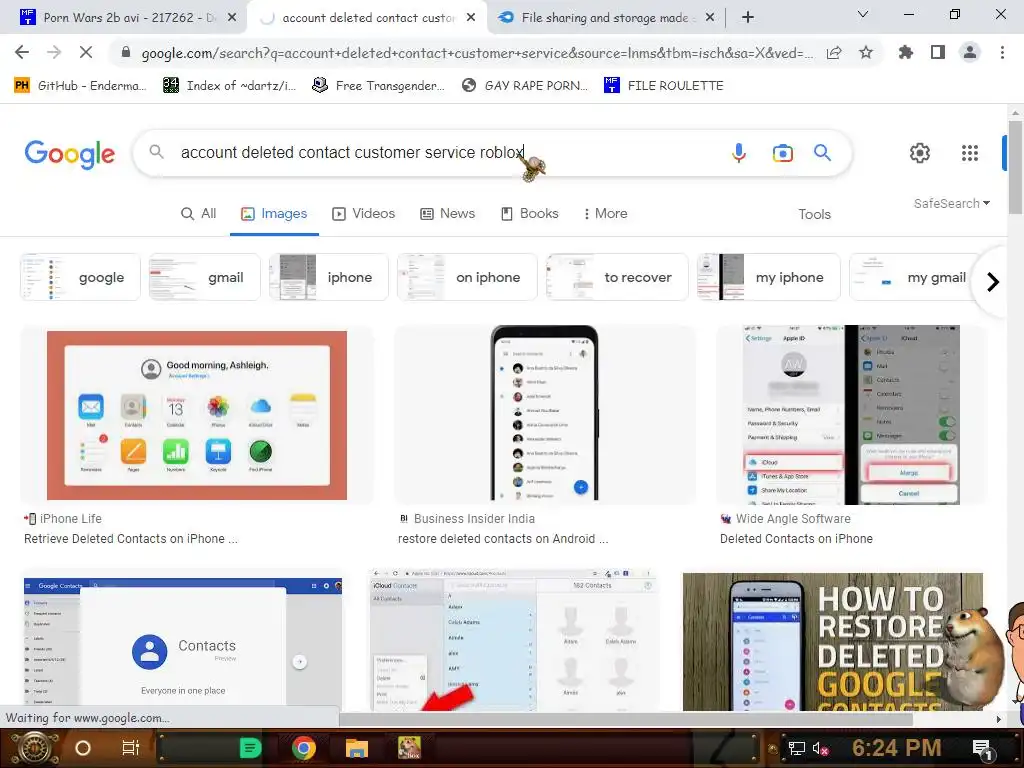This screenshot has height=768, width=1024.
Task: Open Task View on the taskbar
Action: coord(131,748)
